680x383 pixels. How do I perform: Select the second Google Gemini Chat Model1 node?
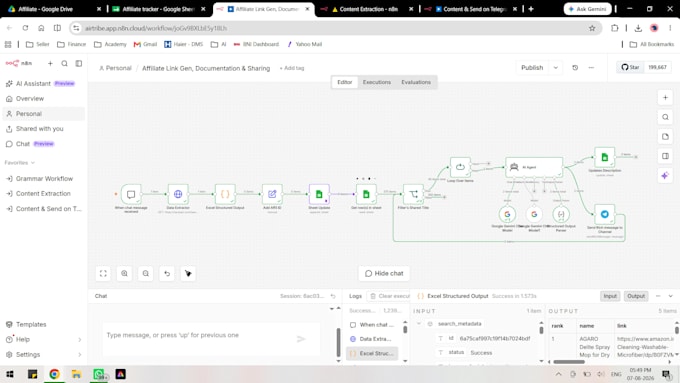coord(534,214)
